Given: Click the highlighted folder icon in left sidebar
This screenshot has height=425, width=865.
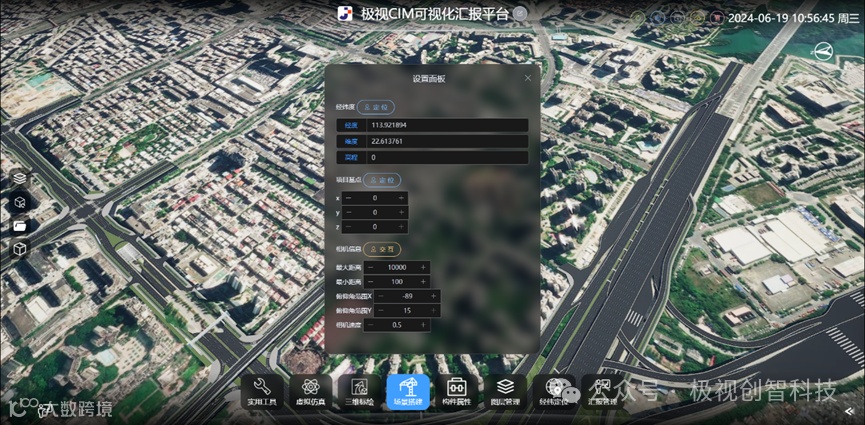Looking at the screenshot, I should pyautogui.click(x=20, y=226).
